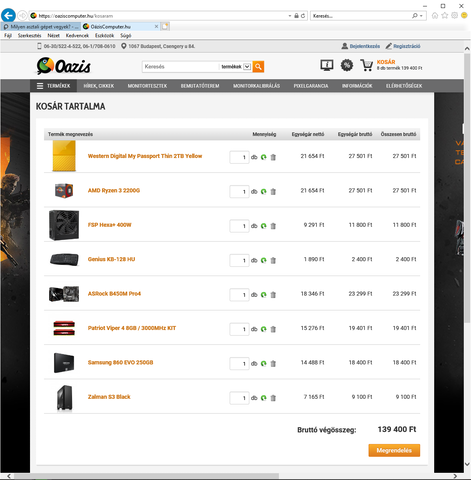
Task: Click the KOSÁR cart summary text
Action: [x=399, y=65]
